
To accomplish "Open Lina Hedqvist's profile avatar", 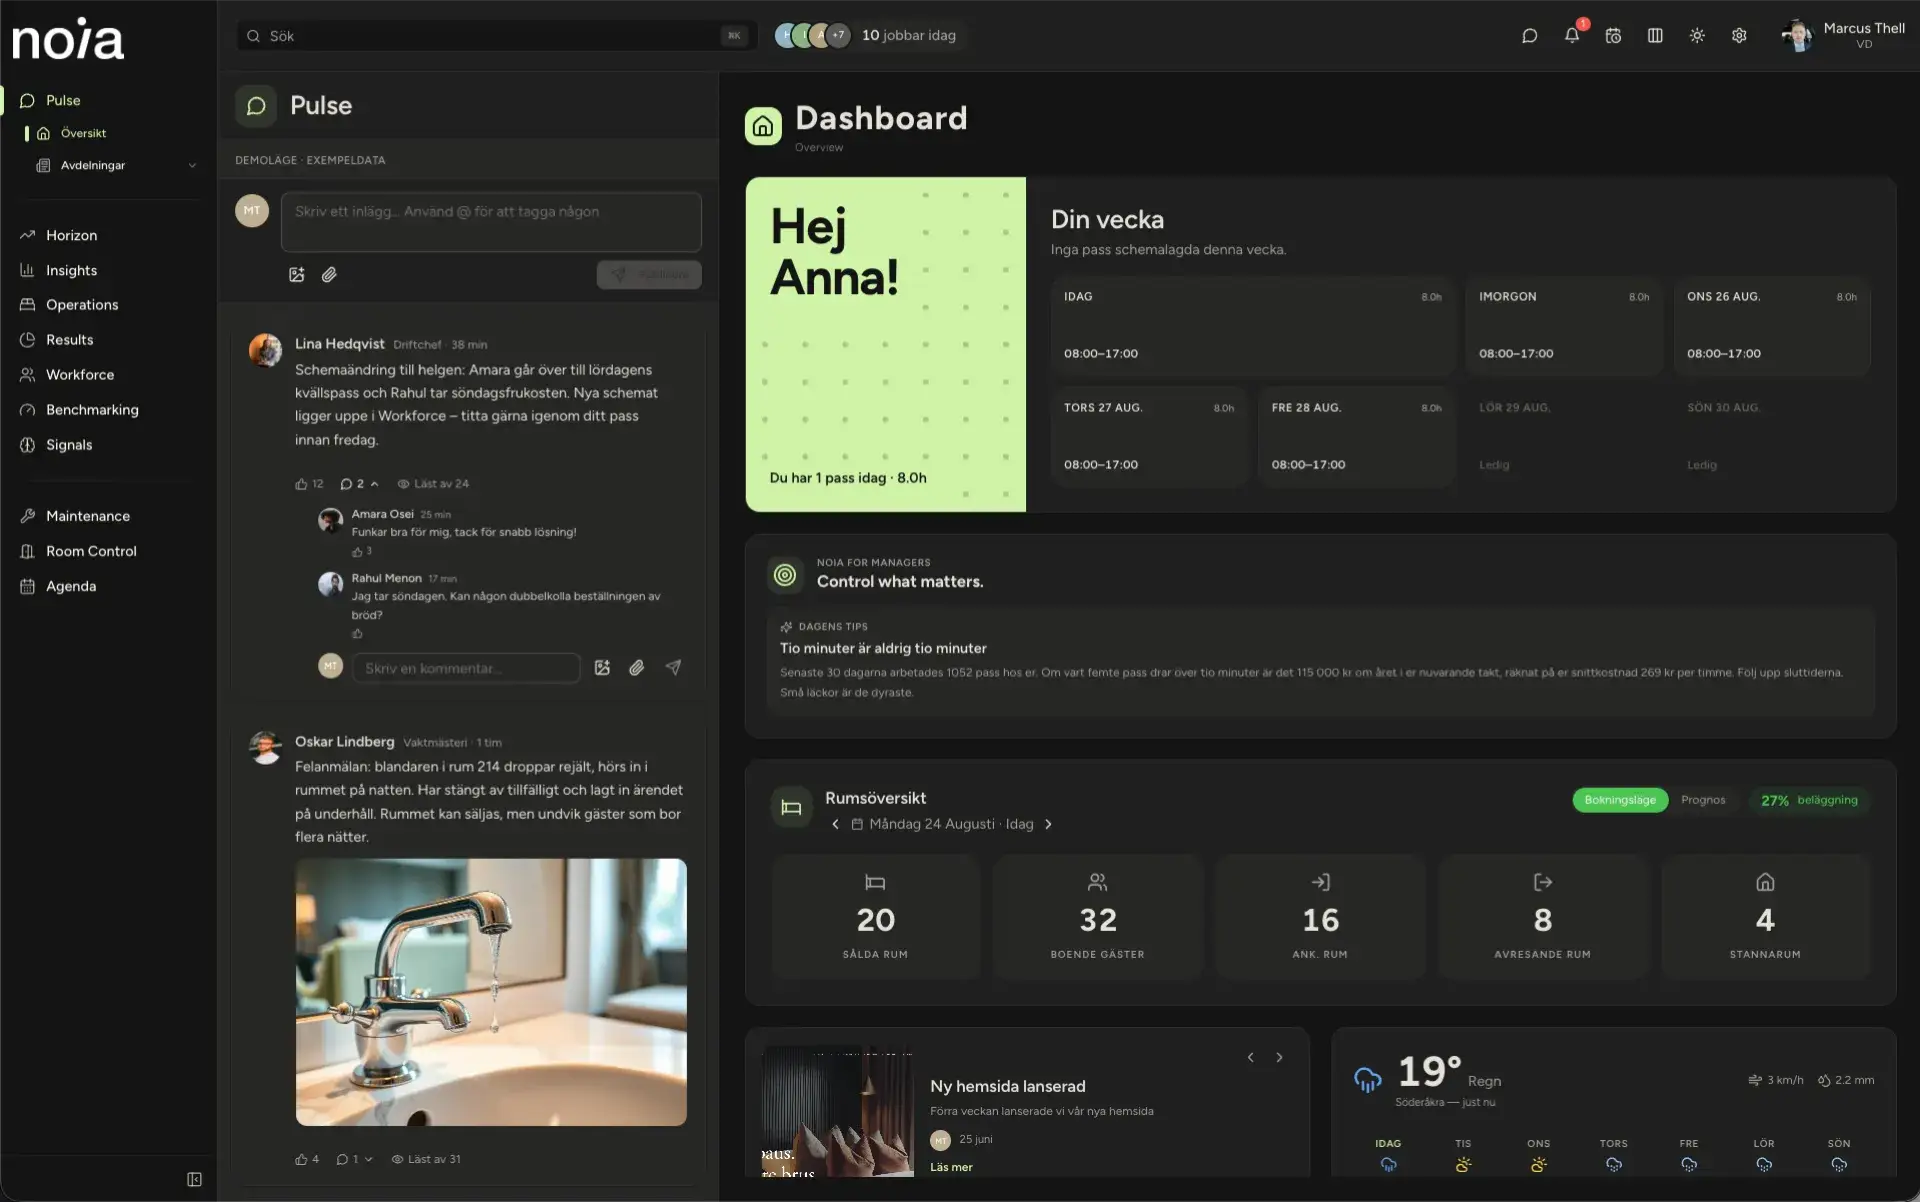I will (x=265, y=350).
